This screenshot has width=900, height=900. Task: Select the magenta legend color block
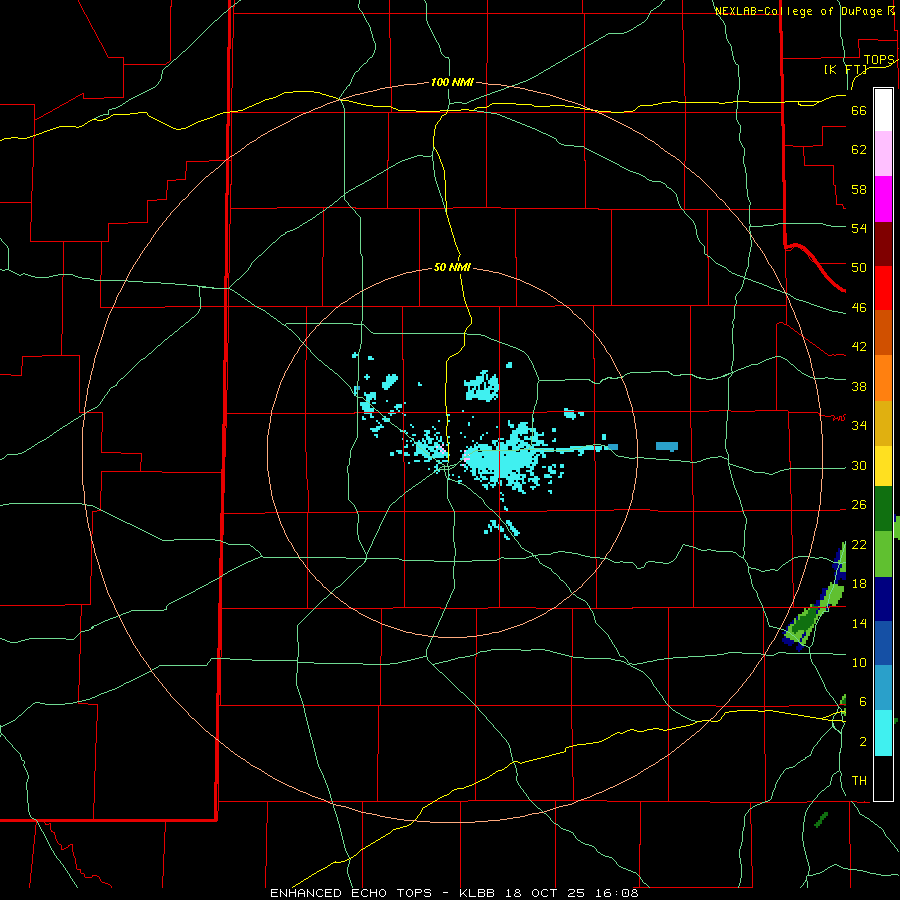click(x=883, y=199)
